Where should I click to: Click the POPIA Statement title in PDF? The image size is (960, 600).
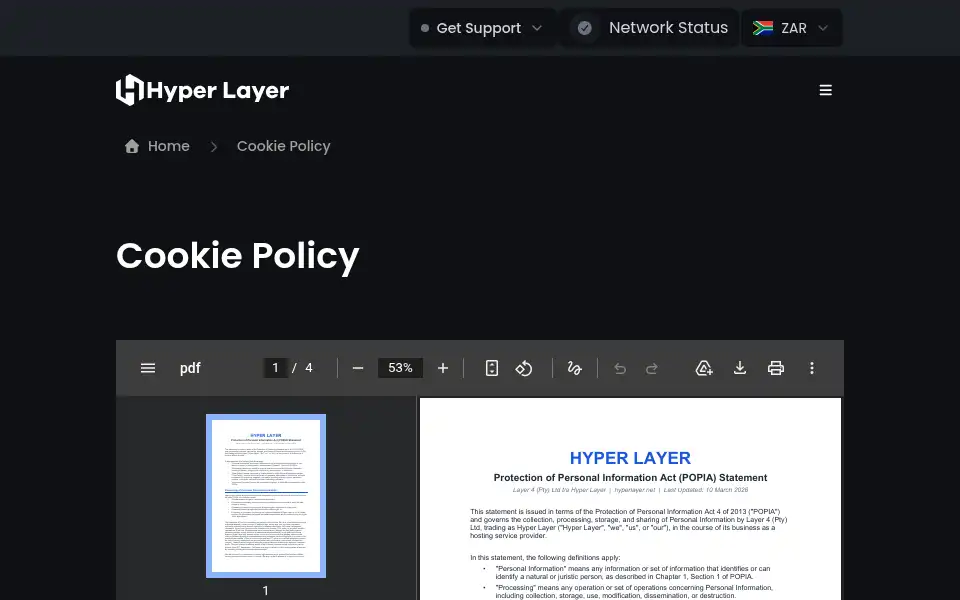pos(630,478)
